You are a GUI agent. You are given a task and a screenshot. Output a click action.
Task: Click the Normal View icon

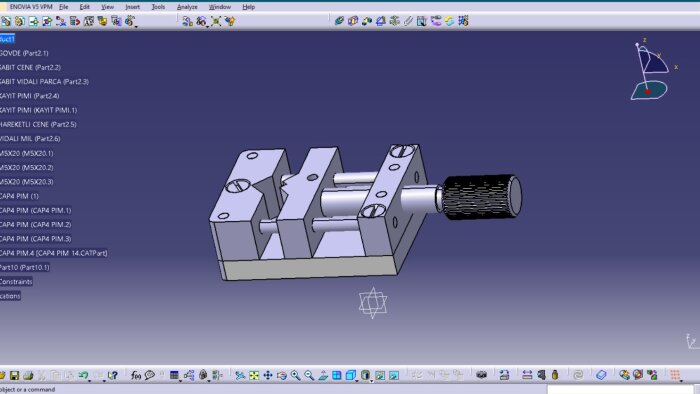pyautogui.click(x=323, y=375)
